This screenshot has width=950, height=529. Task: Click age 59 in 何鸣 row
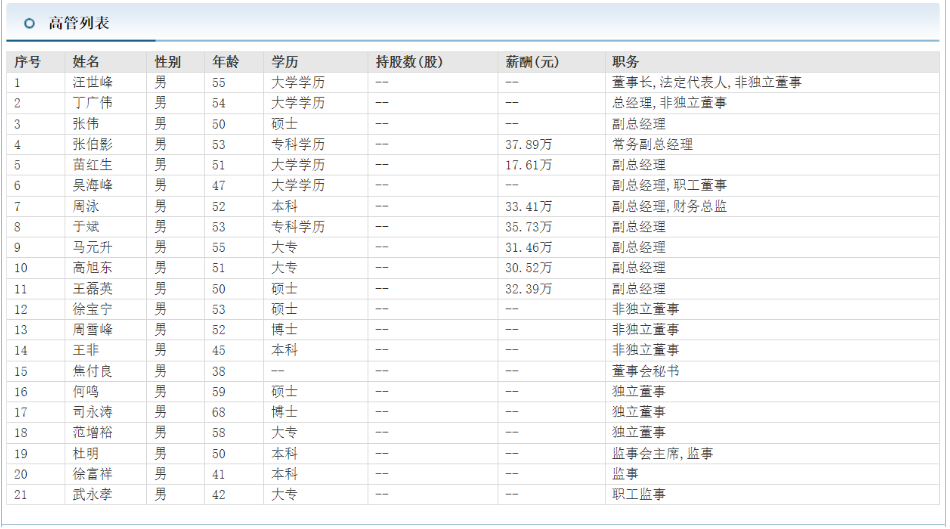coord(219,391)
